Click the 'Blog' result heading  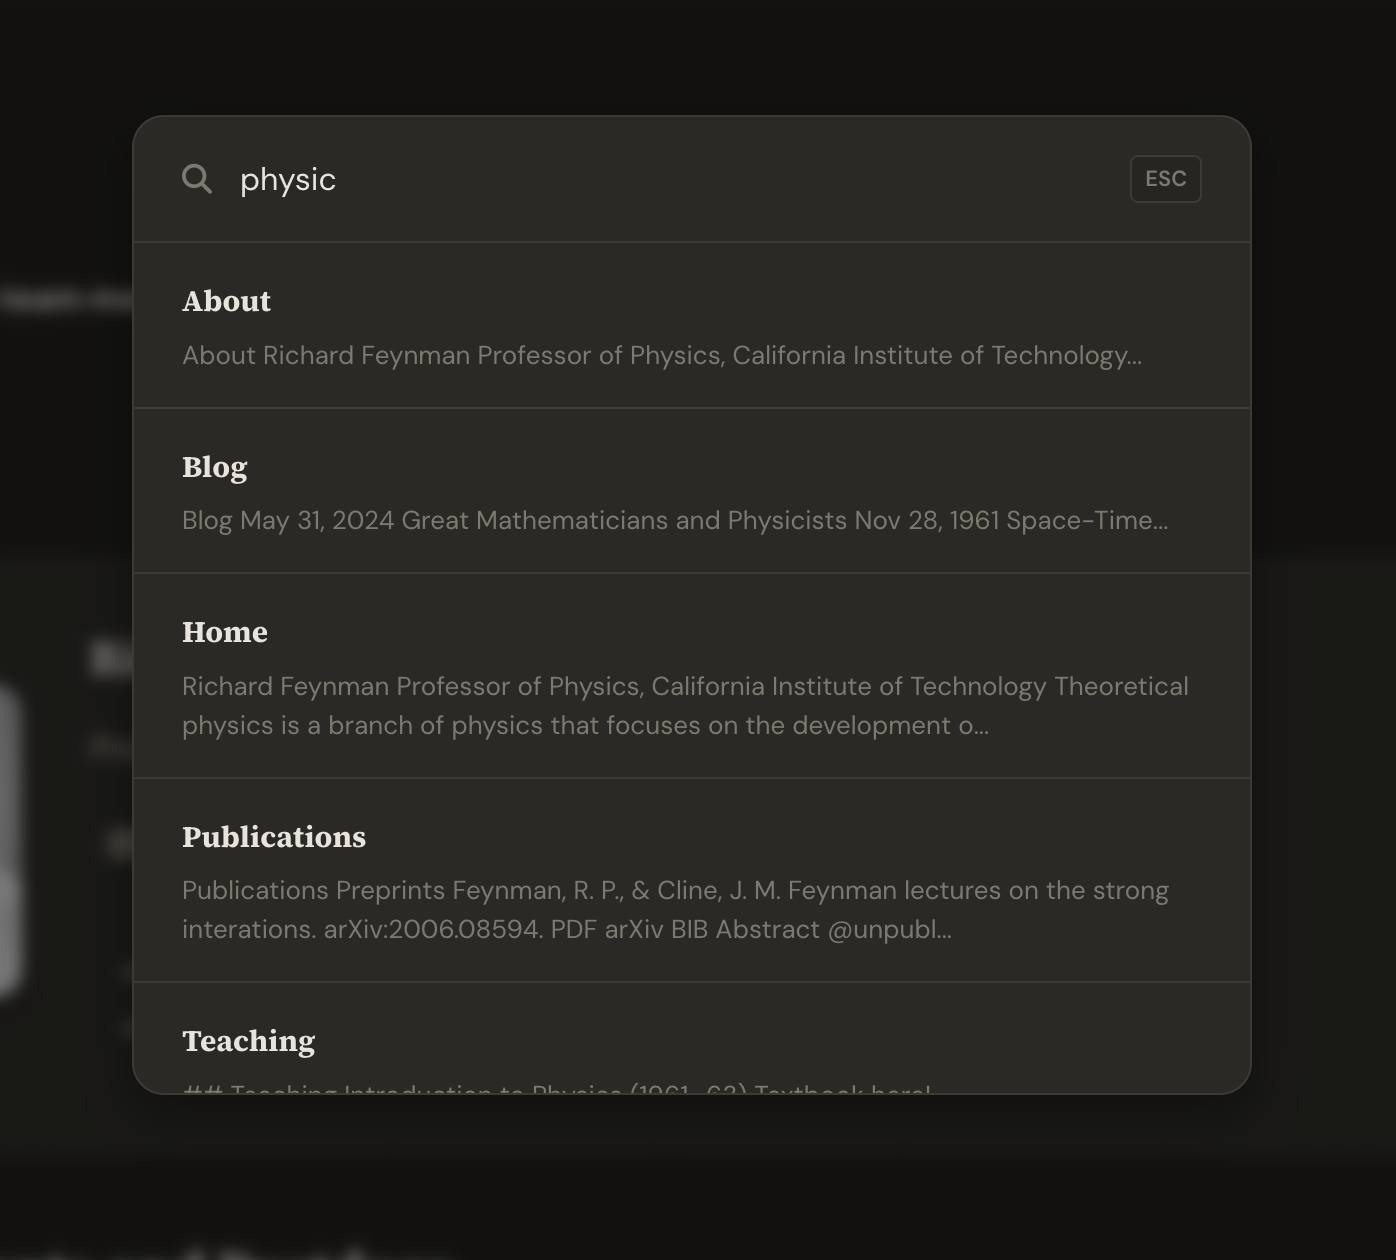[214, 467]
